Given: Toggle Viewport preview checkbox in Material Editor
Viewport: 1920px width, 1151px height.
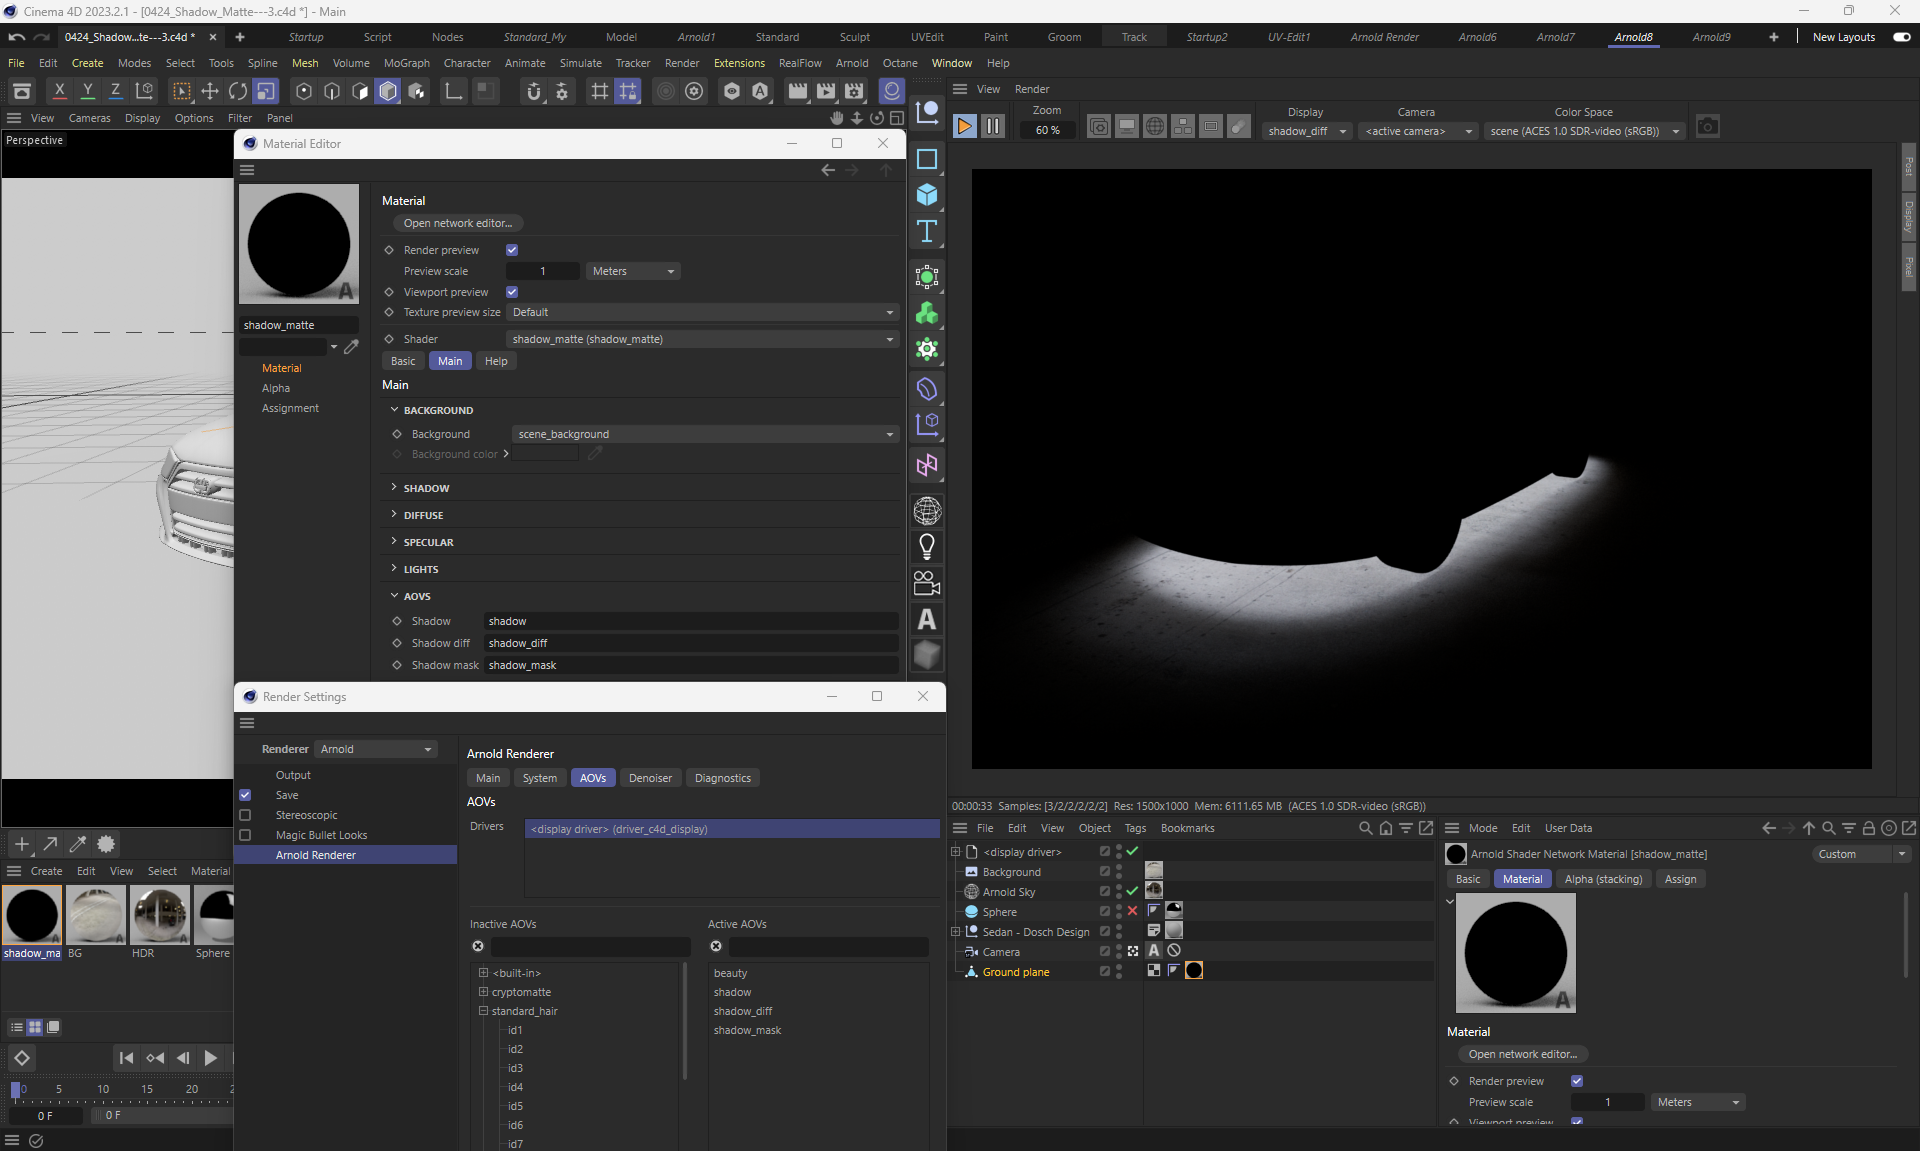Looking at the screenshot, I should (512, 292).
